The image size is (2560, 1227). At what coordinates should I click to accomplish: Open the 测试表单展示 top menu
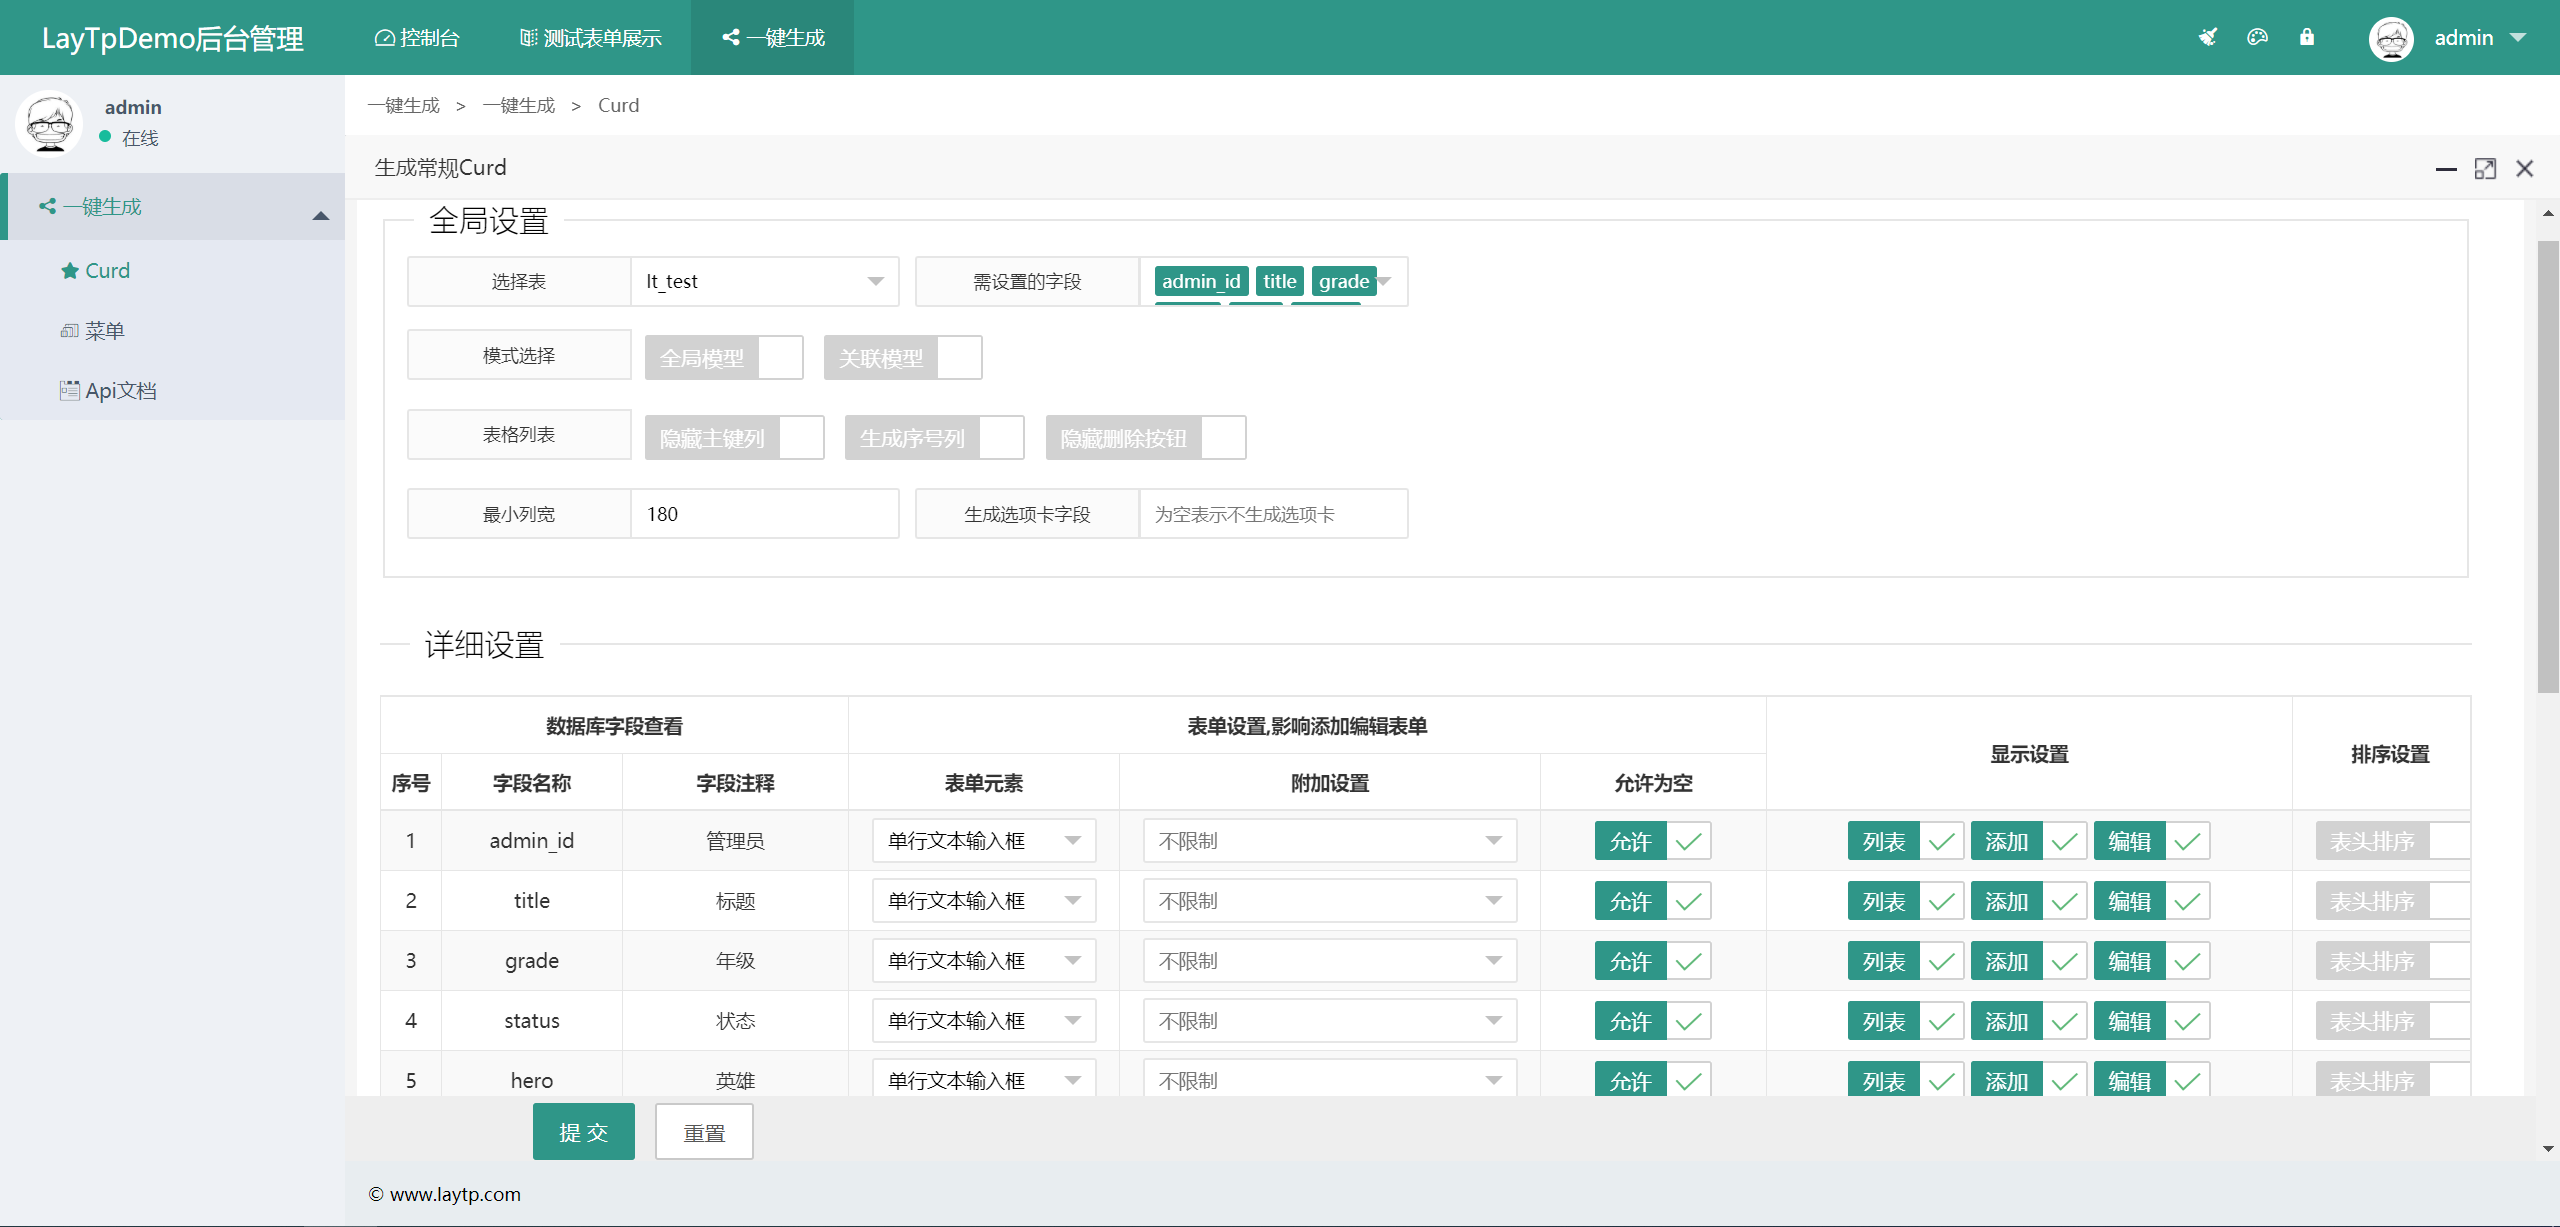click(x=591, y=38)
